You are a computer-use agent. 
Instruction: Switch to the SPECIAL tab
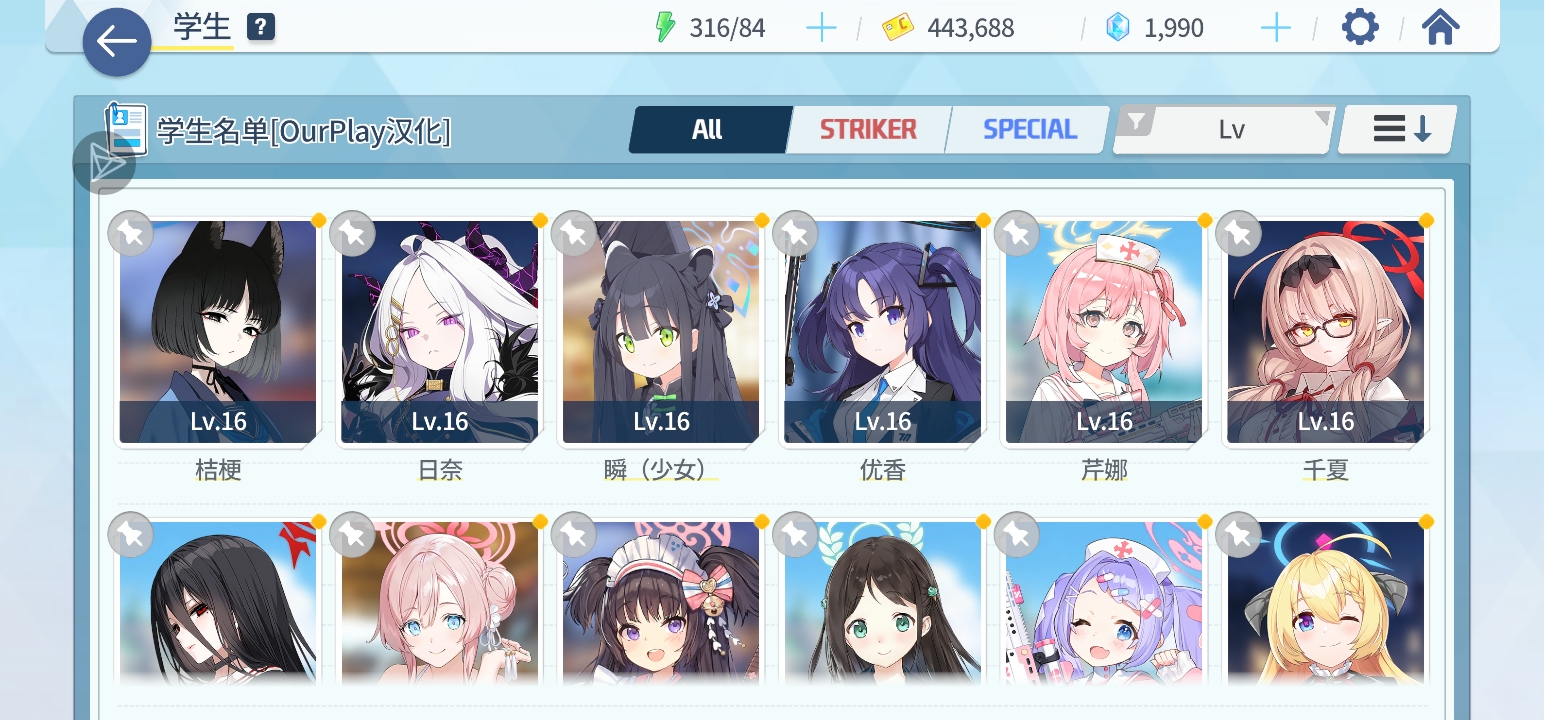(x=1029, y=130)
